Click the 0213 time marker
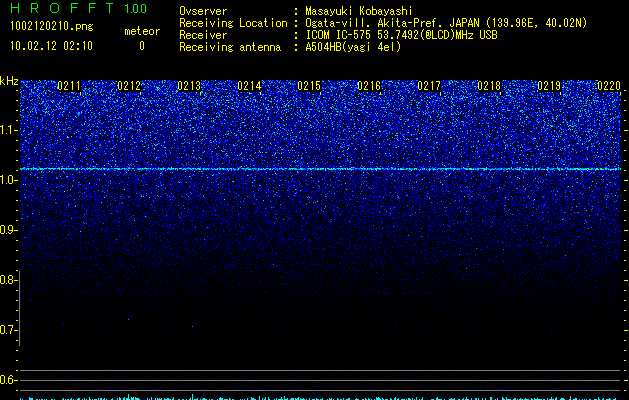 pyautogui.click(x=189, y=86)
